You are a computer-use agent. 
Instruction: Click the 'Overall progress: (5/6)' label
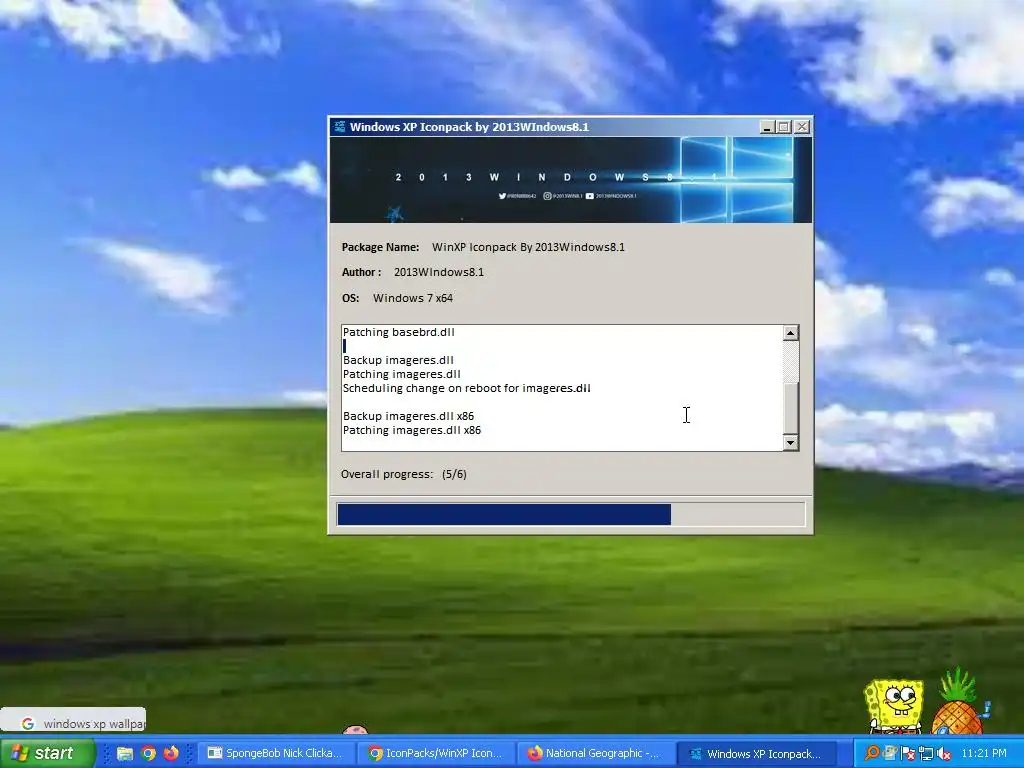click(x=404, y=474)
